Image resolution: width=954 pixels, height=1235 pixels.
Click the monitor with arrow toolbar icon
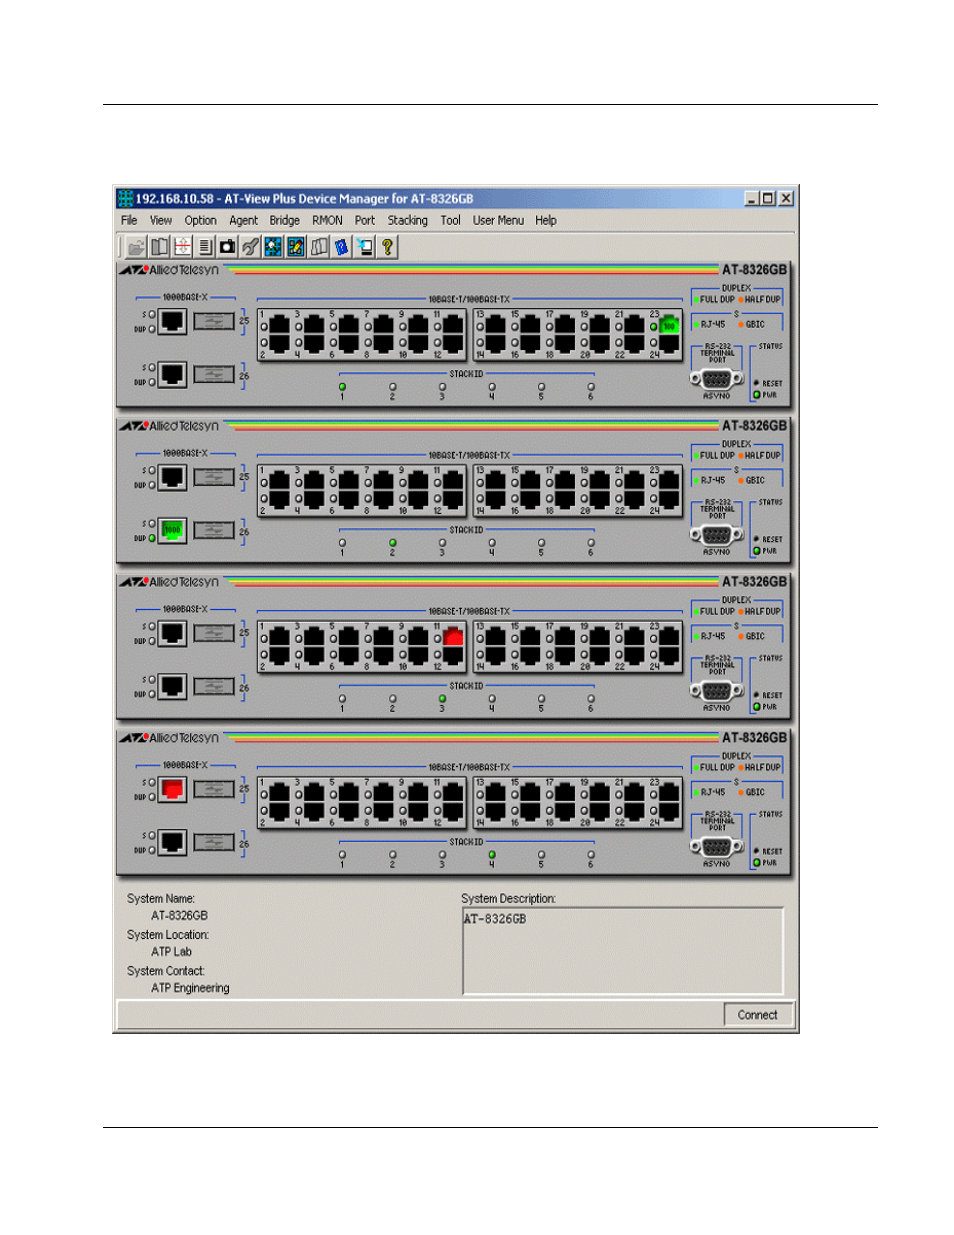pyautogui.click(x=365, y=246)
